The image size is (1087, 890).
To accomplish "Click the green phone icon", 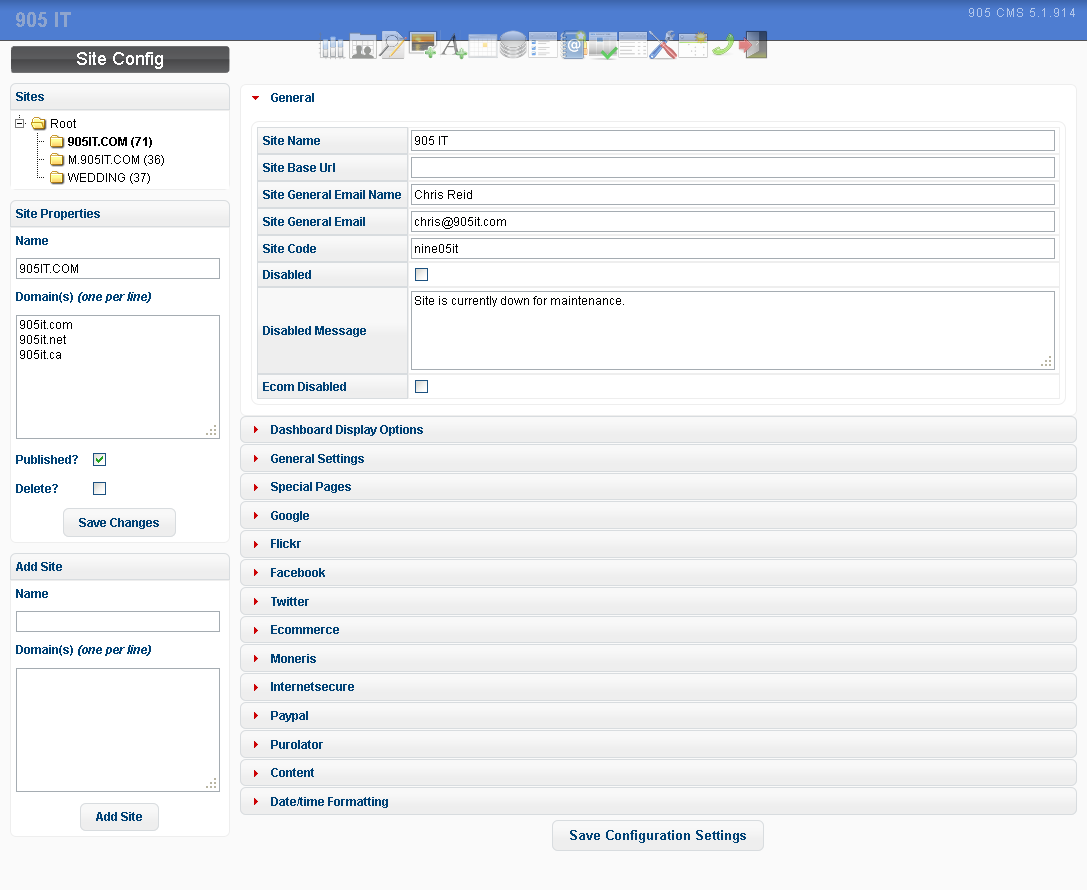I will [723, 45].
